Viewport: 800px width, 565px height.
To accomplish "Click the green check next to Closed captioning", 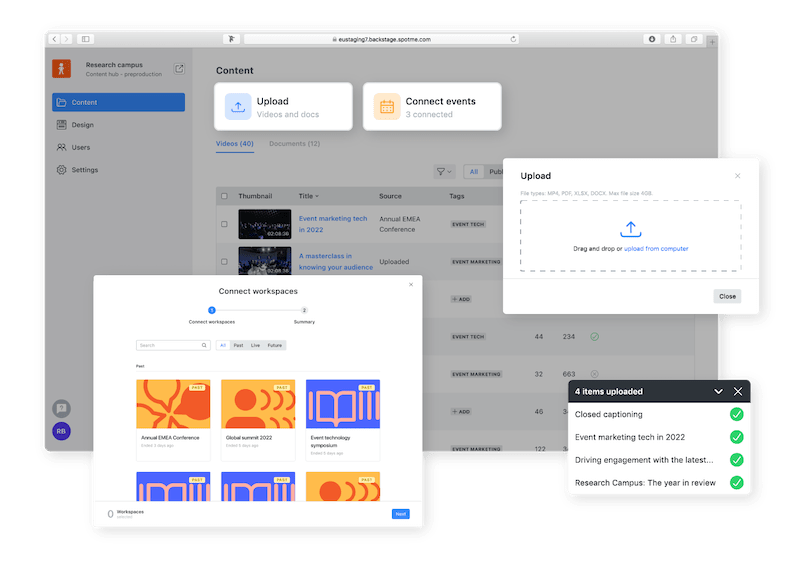I will [736, 414].
